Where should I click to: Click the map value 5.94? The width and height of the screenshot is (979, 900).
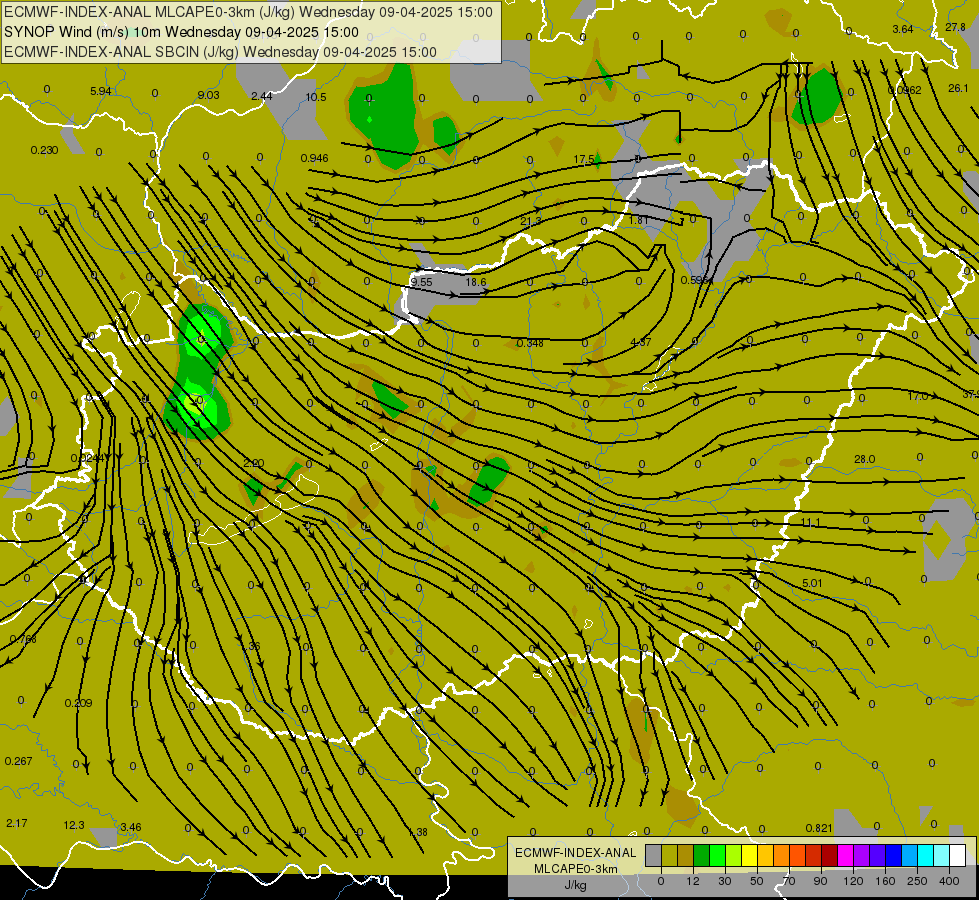tap(101, 91)
